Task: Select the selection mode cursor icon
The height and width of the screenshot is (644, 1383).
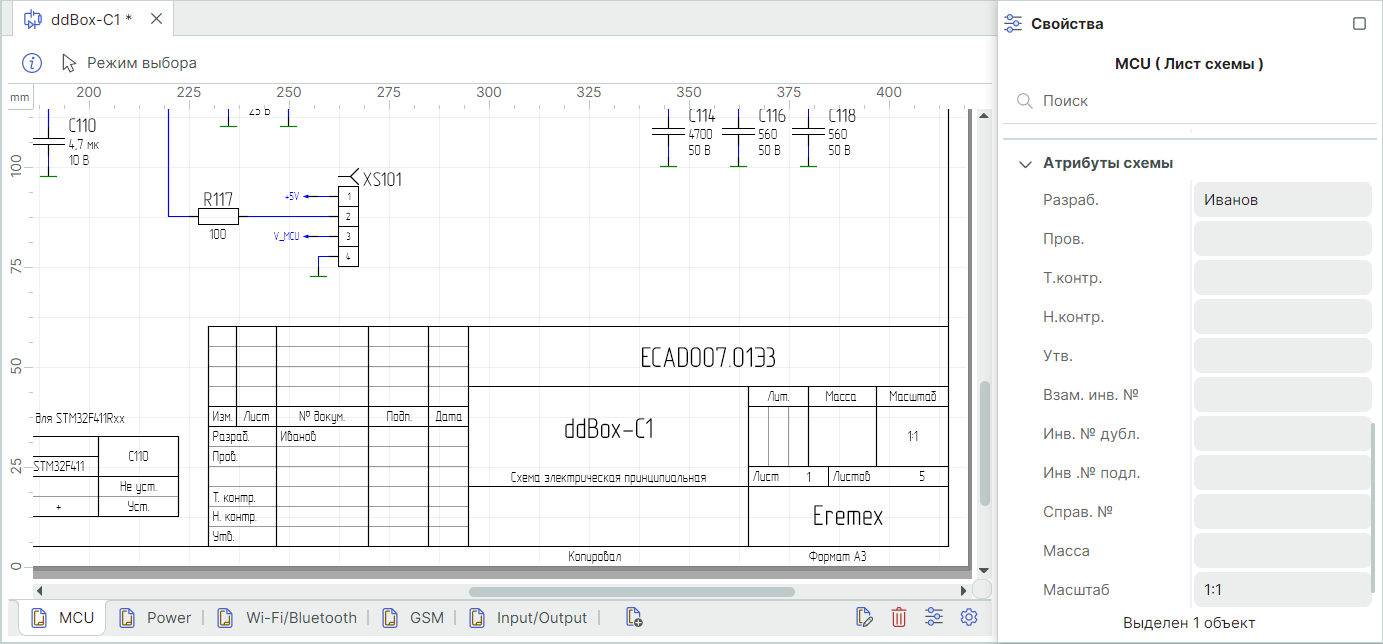Action: [69, 63]
